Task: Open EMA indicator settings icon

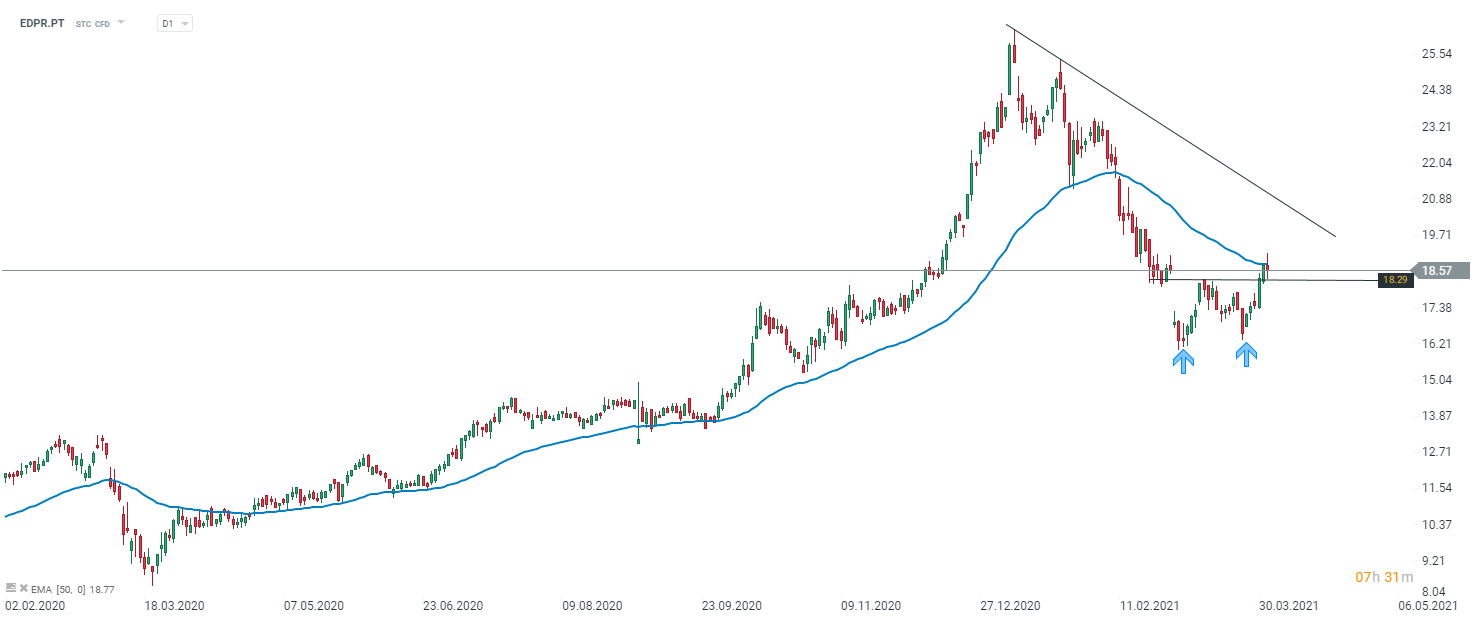Action: point(10,587)
